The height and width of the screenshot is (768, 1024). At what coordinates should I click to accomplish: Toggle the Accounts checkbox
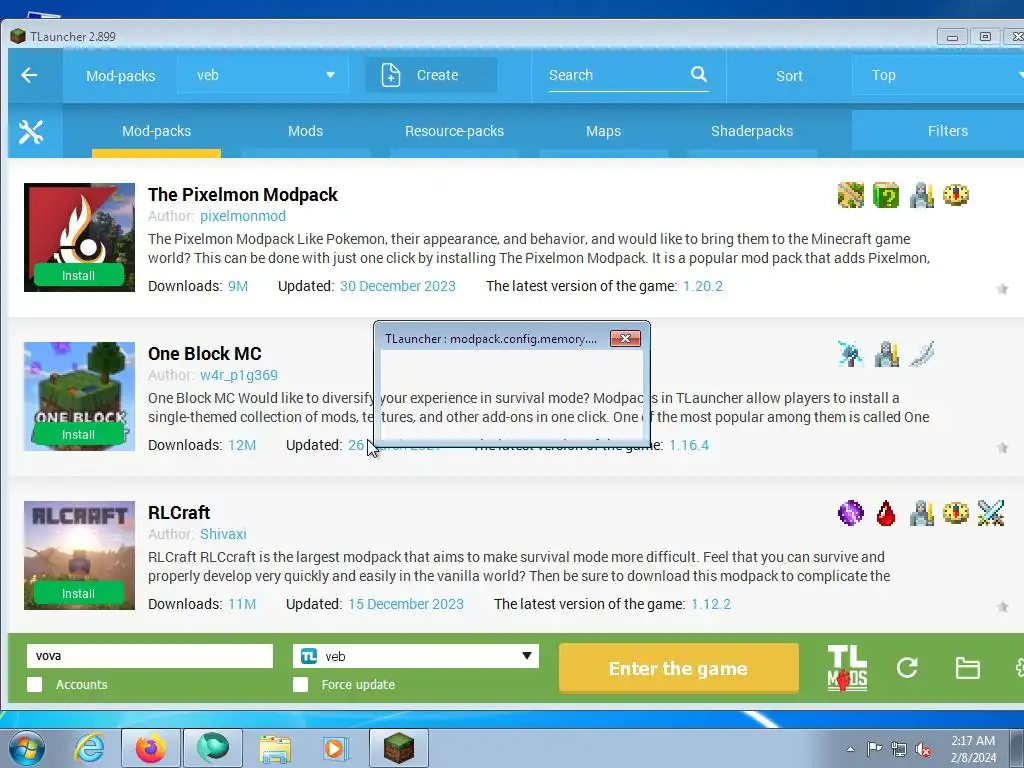click(x=35, y=684)
